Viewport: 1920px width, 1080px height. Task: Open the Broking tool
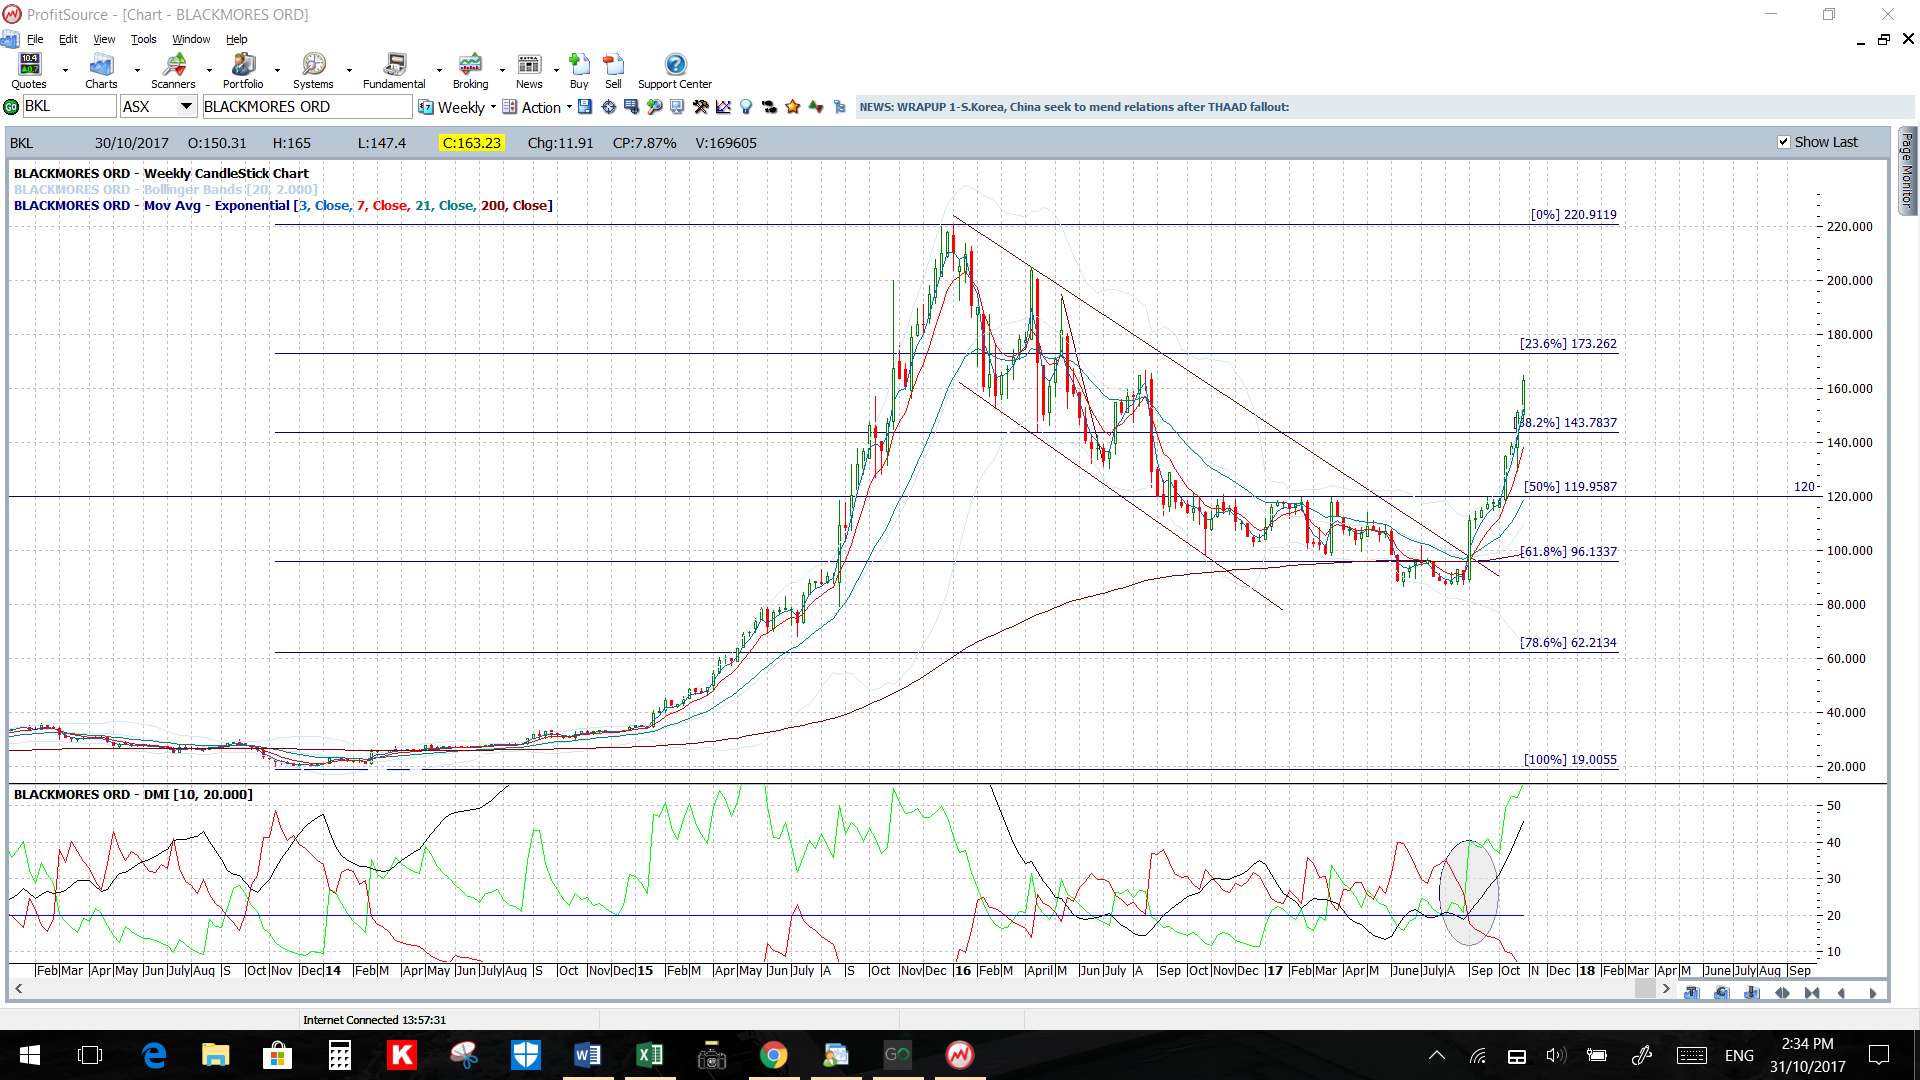[x=470, y=71]
